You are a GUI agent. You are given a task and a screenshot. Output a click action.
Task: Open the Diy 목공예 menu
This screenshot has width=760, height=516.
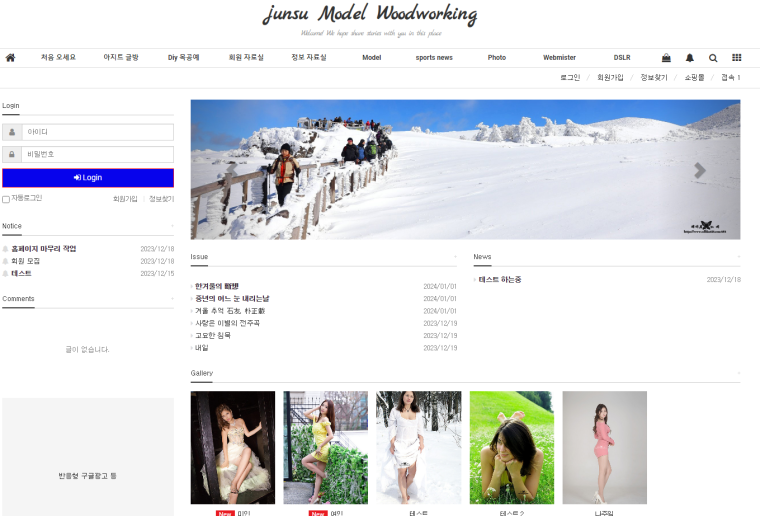(183, 57)
